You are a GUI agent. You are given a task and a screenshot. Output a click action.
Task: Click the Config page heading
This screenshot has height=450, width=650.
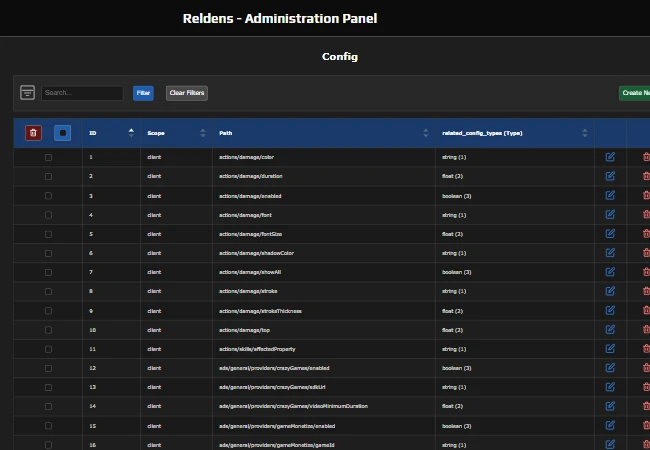click(x=340, y=56)
